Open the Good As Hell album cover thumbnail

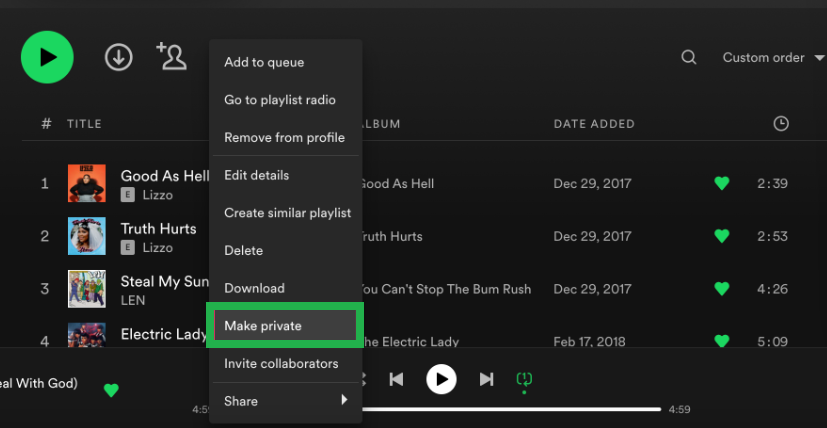[x=86, y=183]
